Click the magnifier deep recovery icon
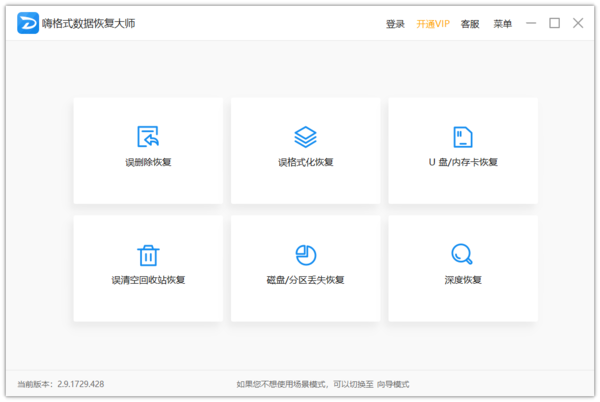 [x=463, y=254]
